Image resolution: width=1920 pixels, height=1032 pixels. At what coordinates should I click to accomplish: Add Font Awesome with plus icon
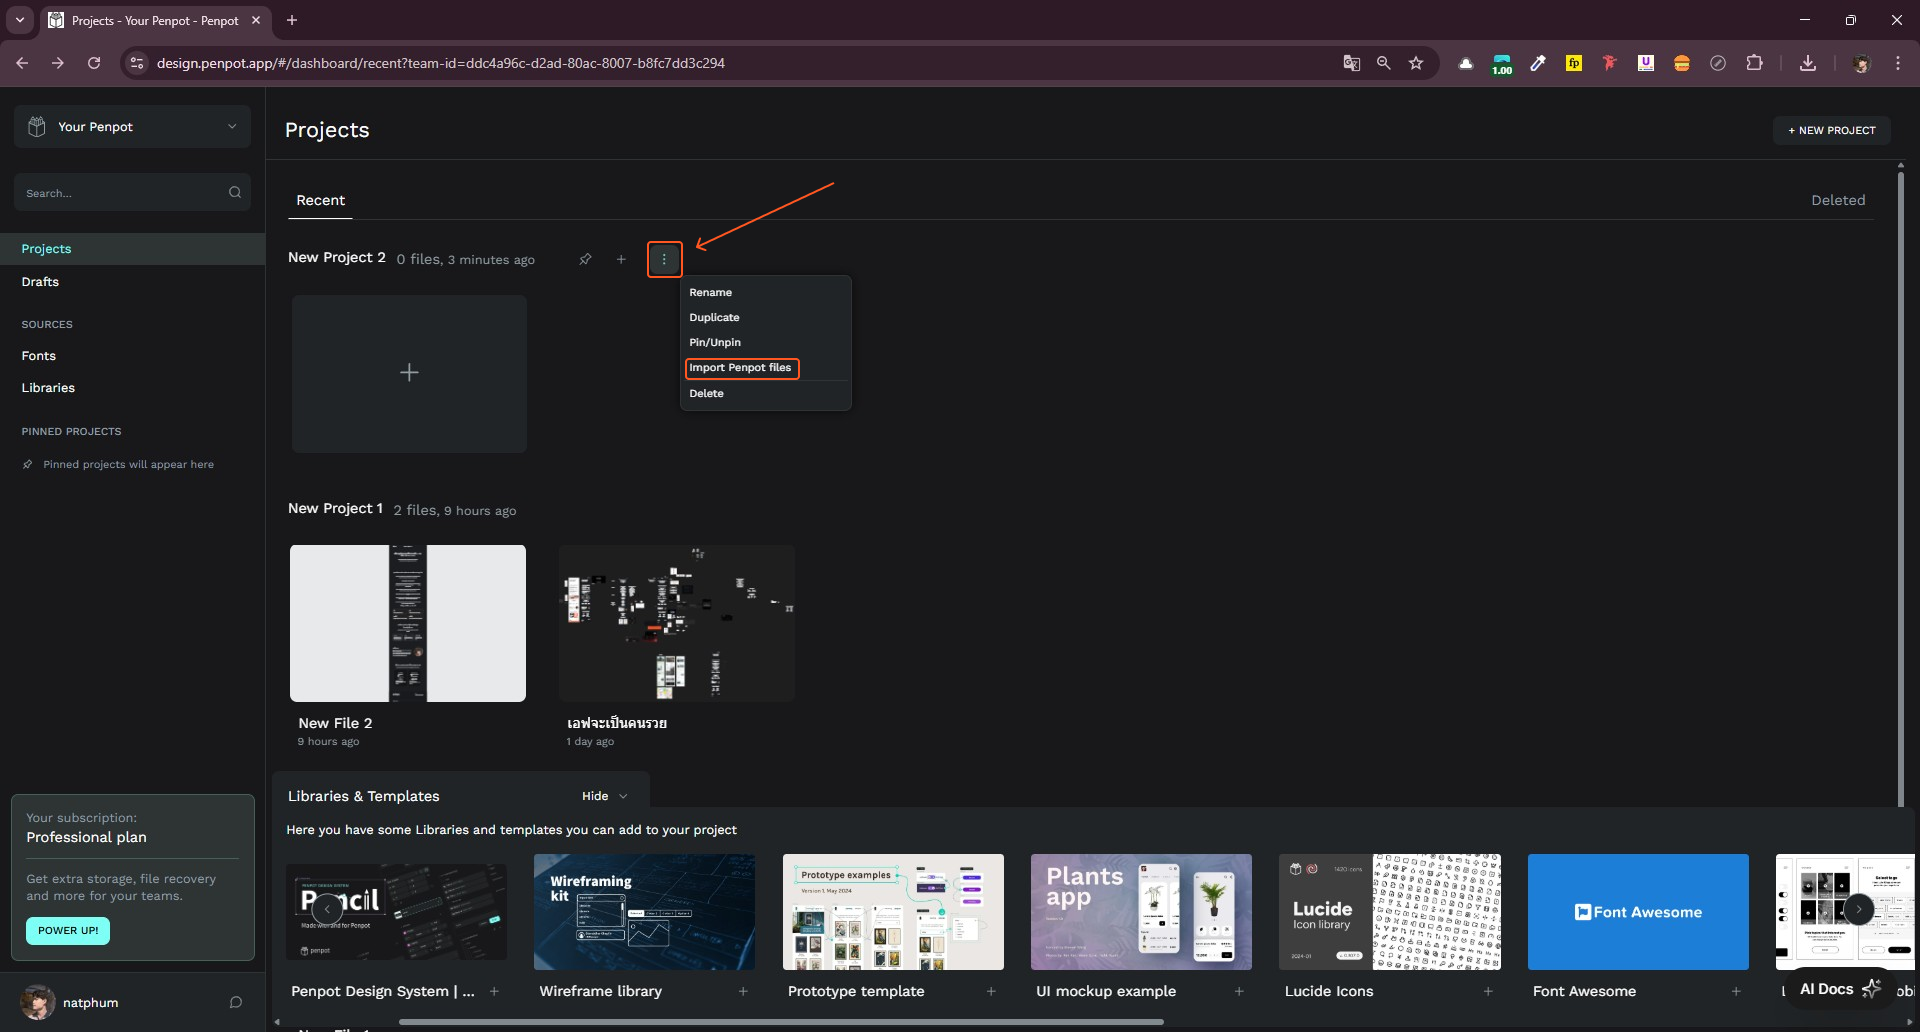point(1736,991)
